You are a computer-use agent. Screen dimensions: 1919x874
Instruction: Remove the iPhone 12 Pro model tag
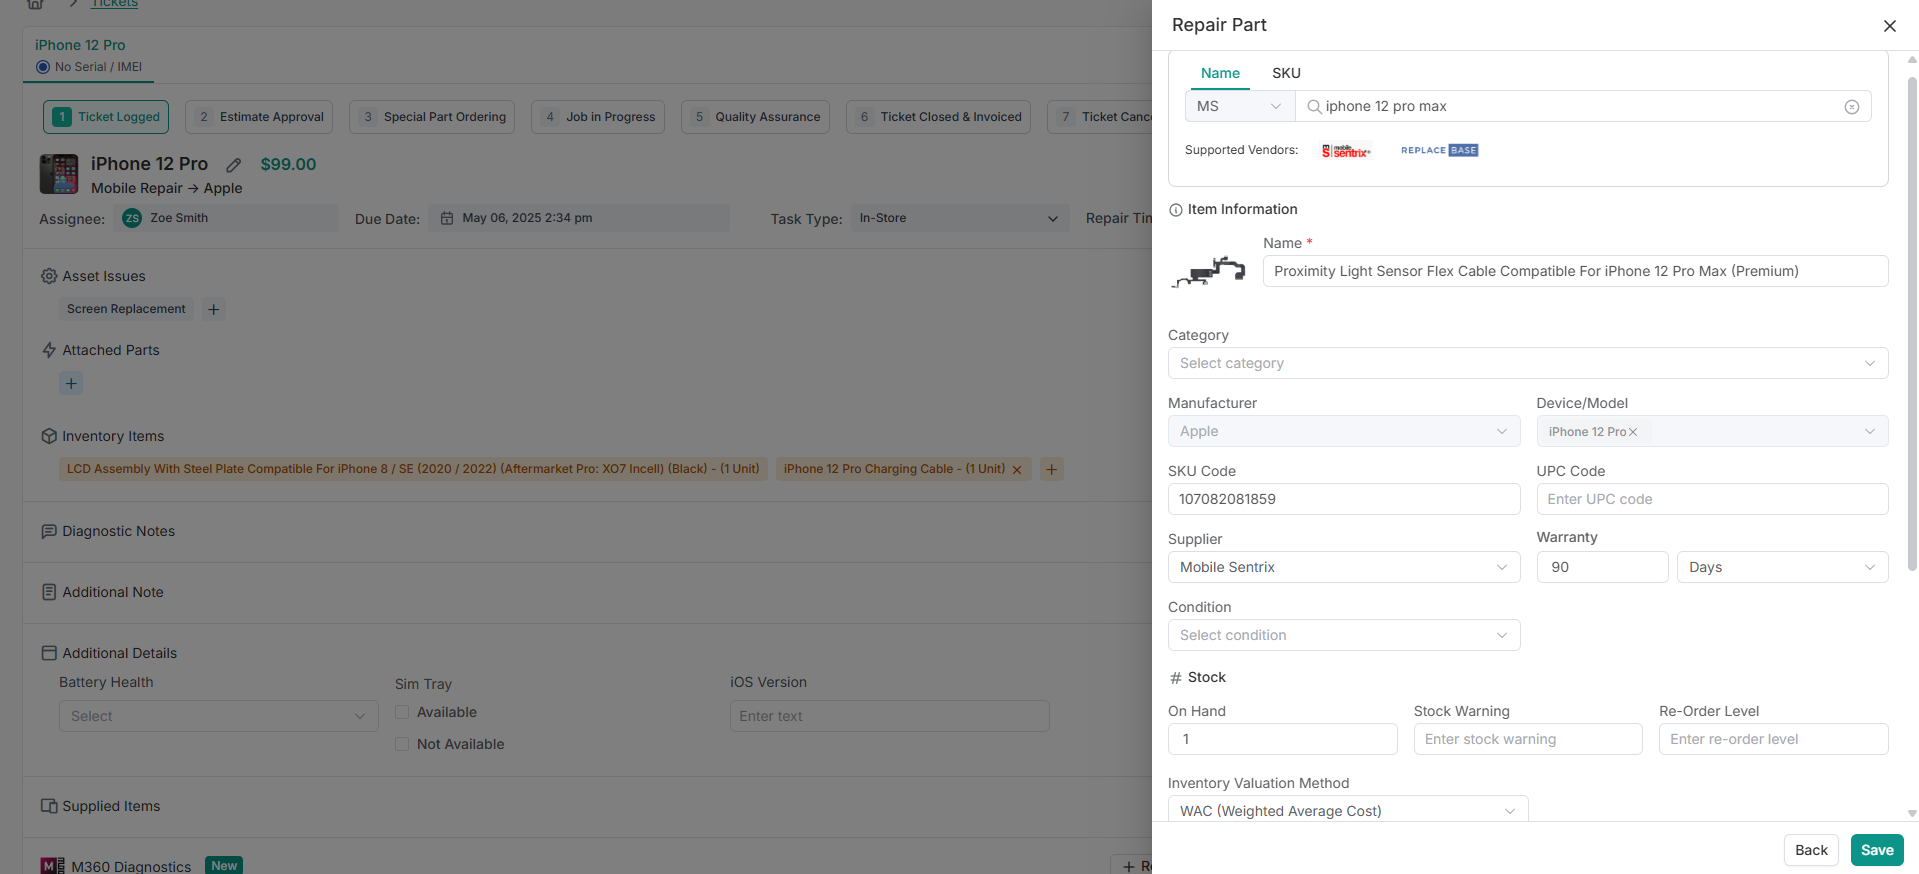pos(1633,432)
